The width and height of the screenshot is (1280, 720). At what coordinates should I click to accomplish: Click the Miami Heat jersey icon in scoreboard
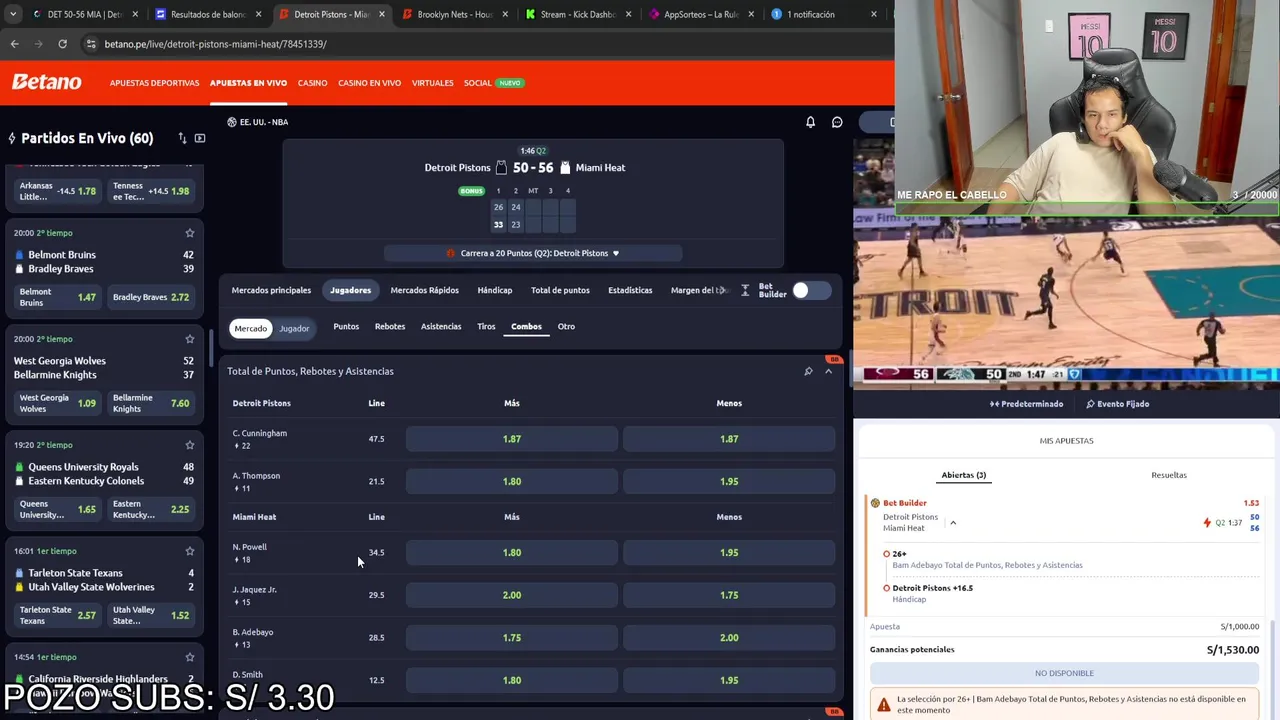click(565, 168)
